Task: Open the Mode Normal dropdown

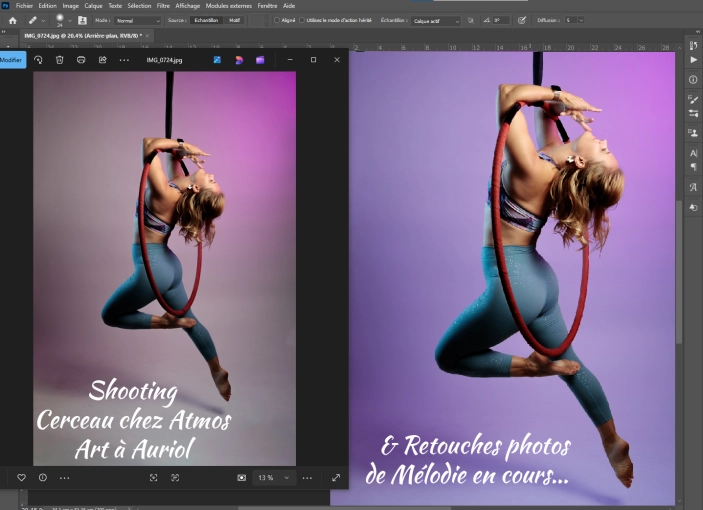Action: [137, 21]
